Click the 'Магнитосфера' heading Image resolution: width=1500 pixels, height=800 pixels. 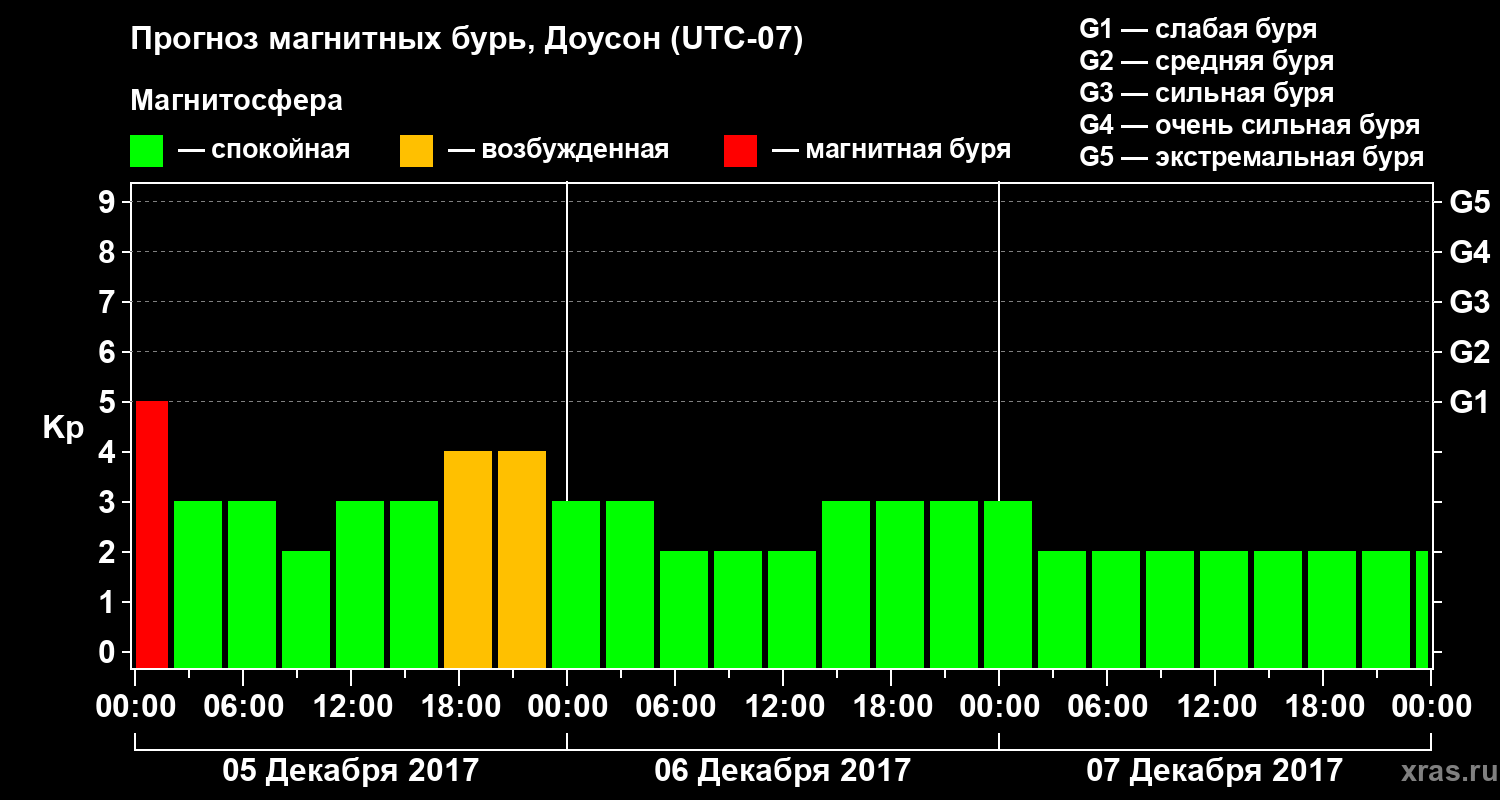pos(236,101)
